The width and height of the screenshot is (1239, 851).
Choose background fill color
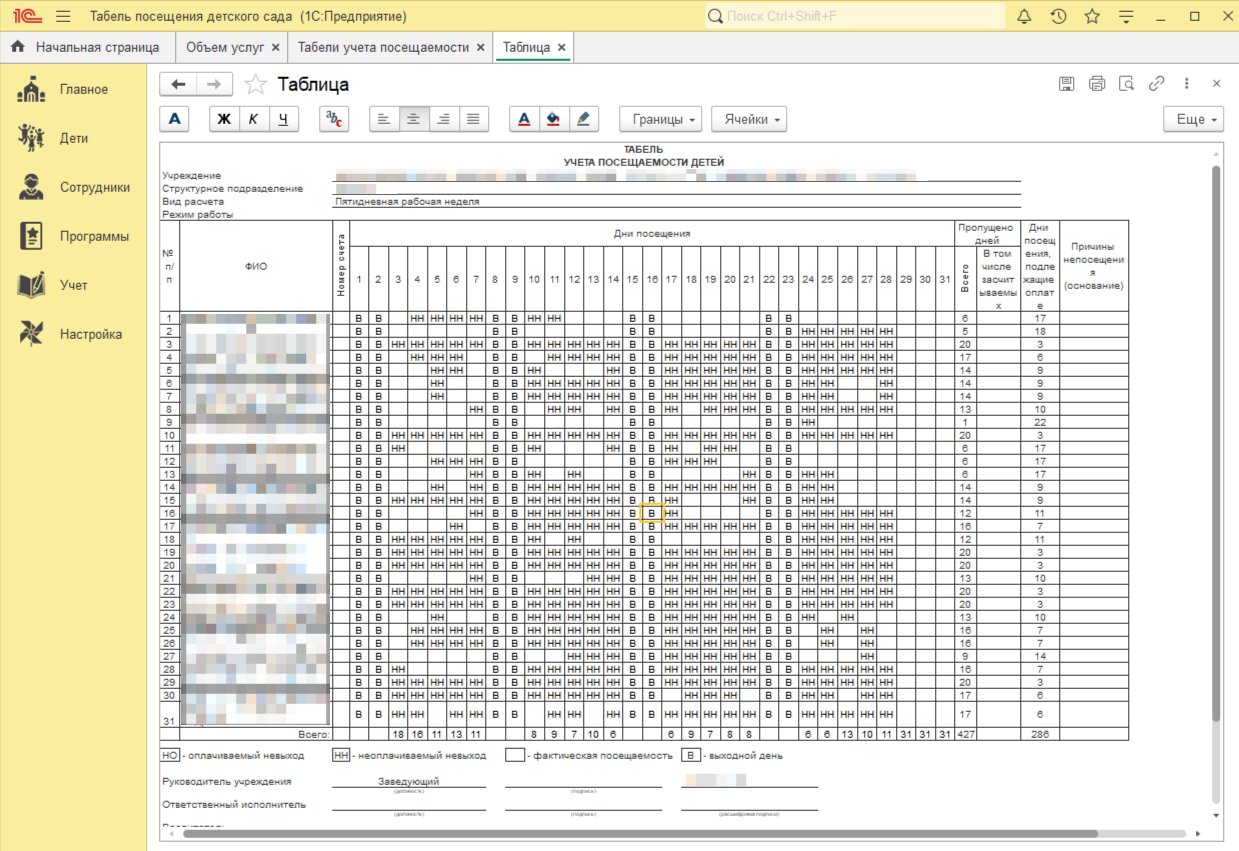tap(553, 119)
